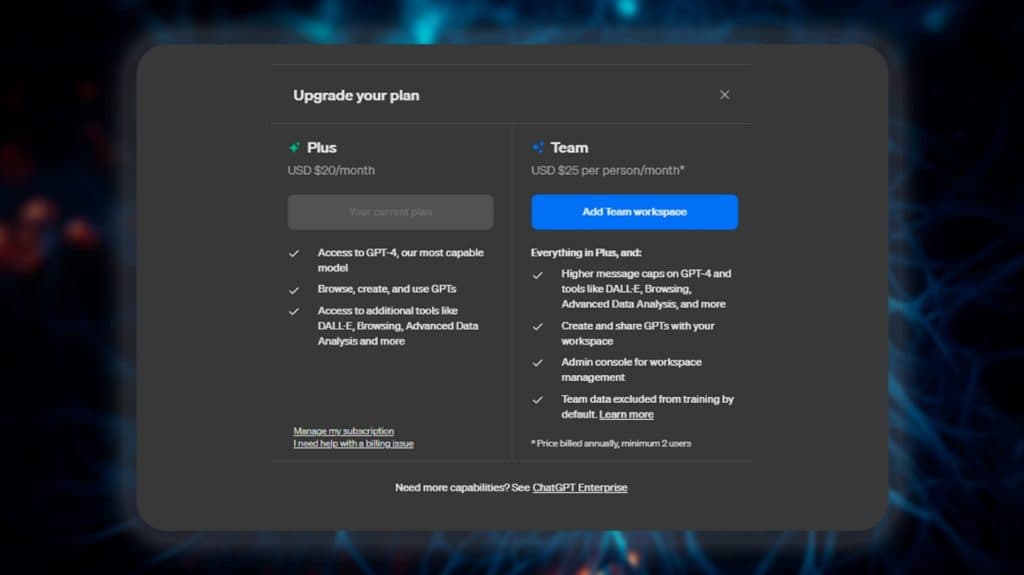Open the Manage my subscription link
The width and height of the screenshot is (1024, 575).
point(344,431)
